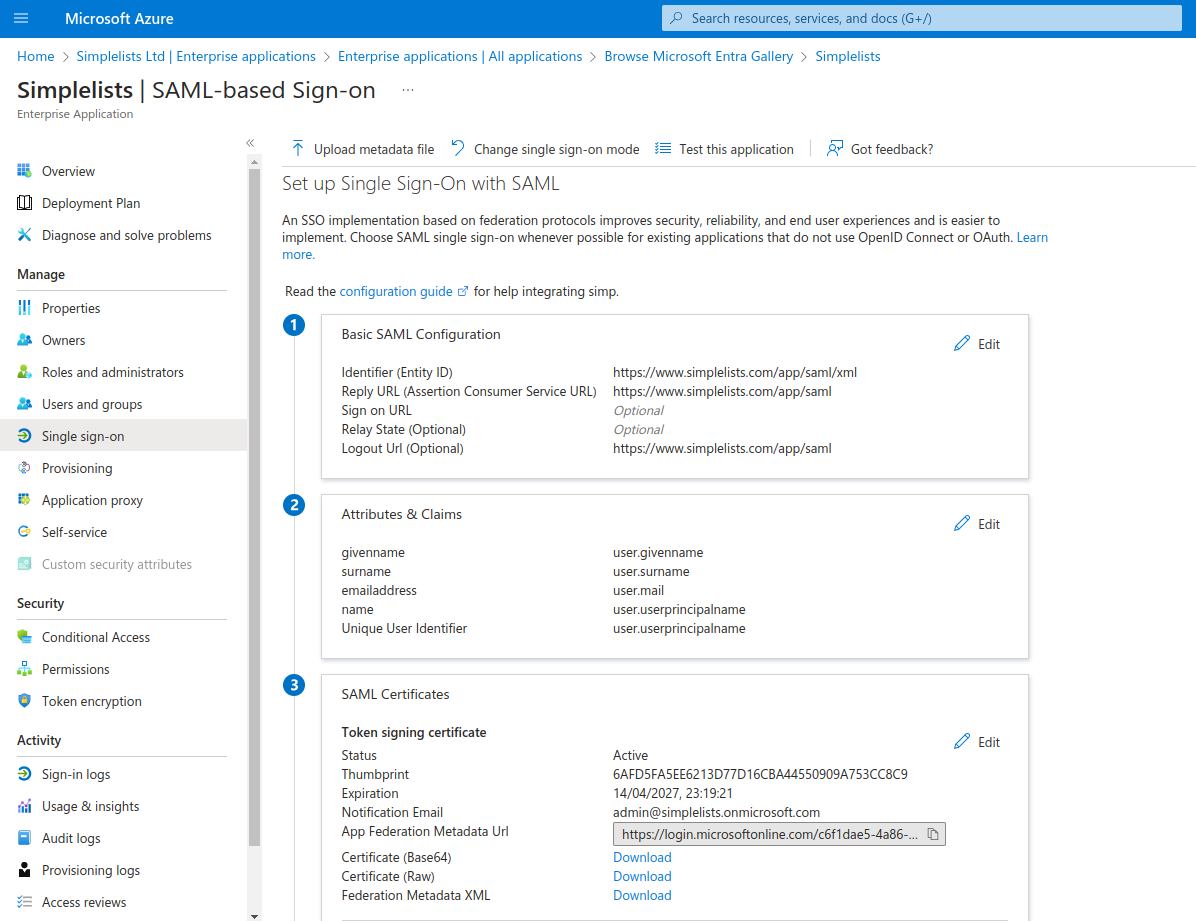Click the Conditional Access icon
1196x921 pixels.
[x=24, y=636]
